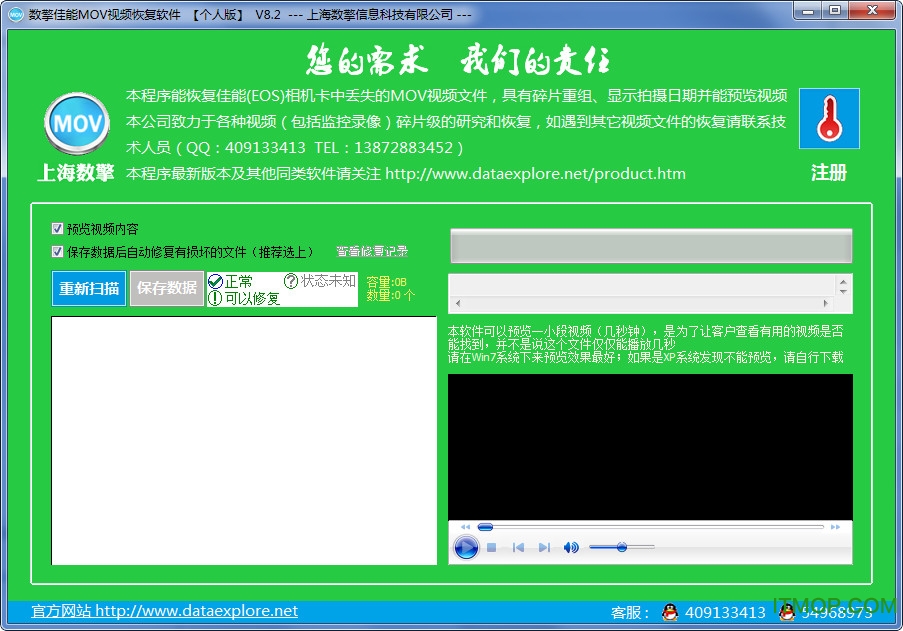
Task: Click the scroll-down arrow on the file list
Action: (x=843, y=292)
